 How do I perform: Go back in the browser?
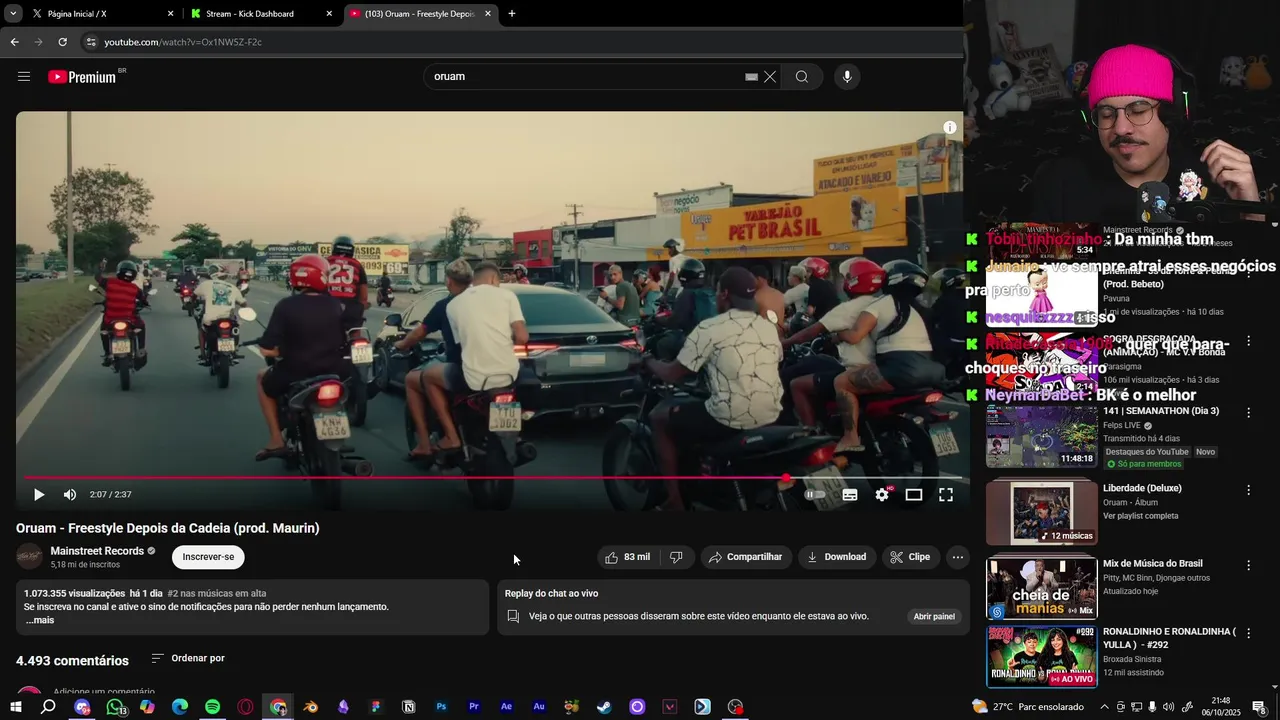(x=14, y=42)
